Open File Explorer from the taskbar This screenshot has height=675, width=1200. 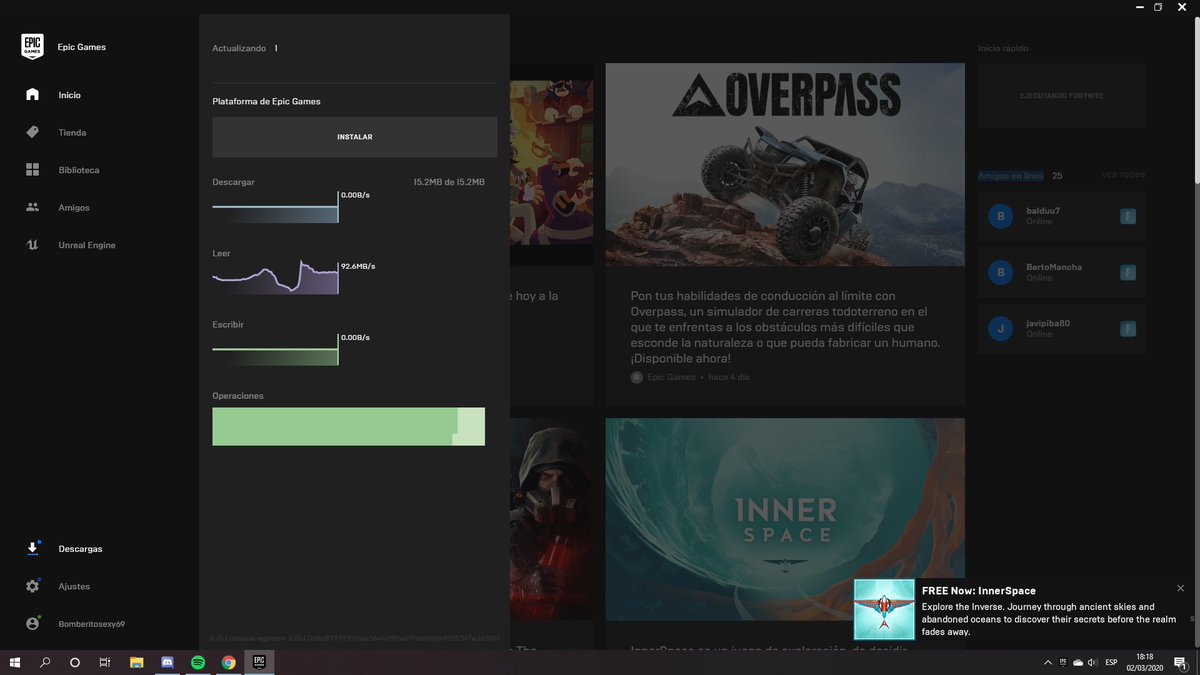(137, 662)
